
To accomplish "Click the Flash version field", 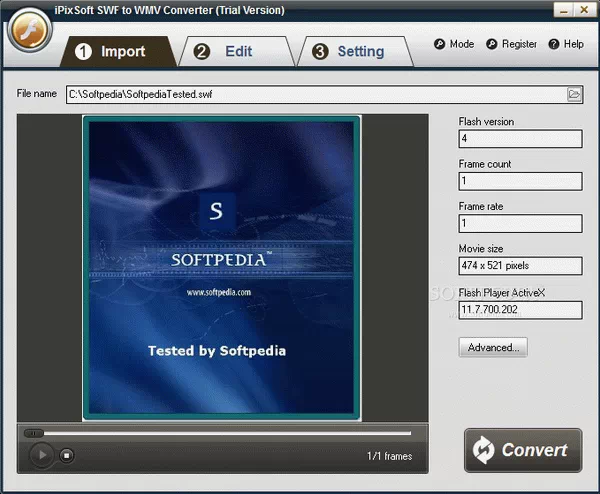I will (520, 139).
